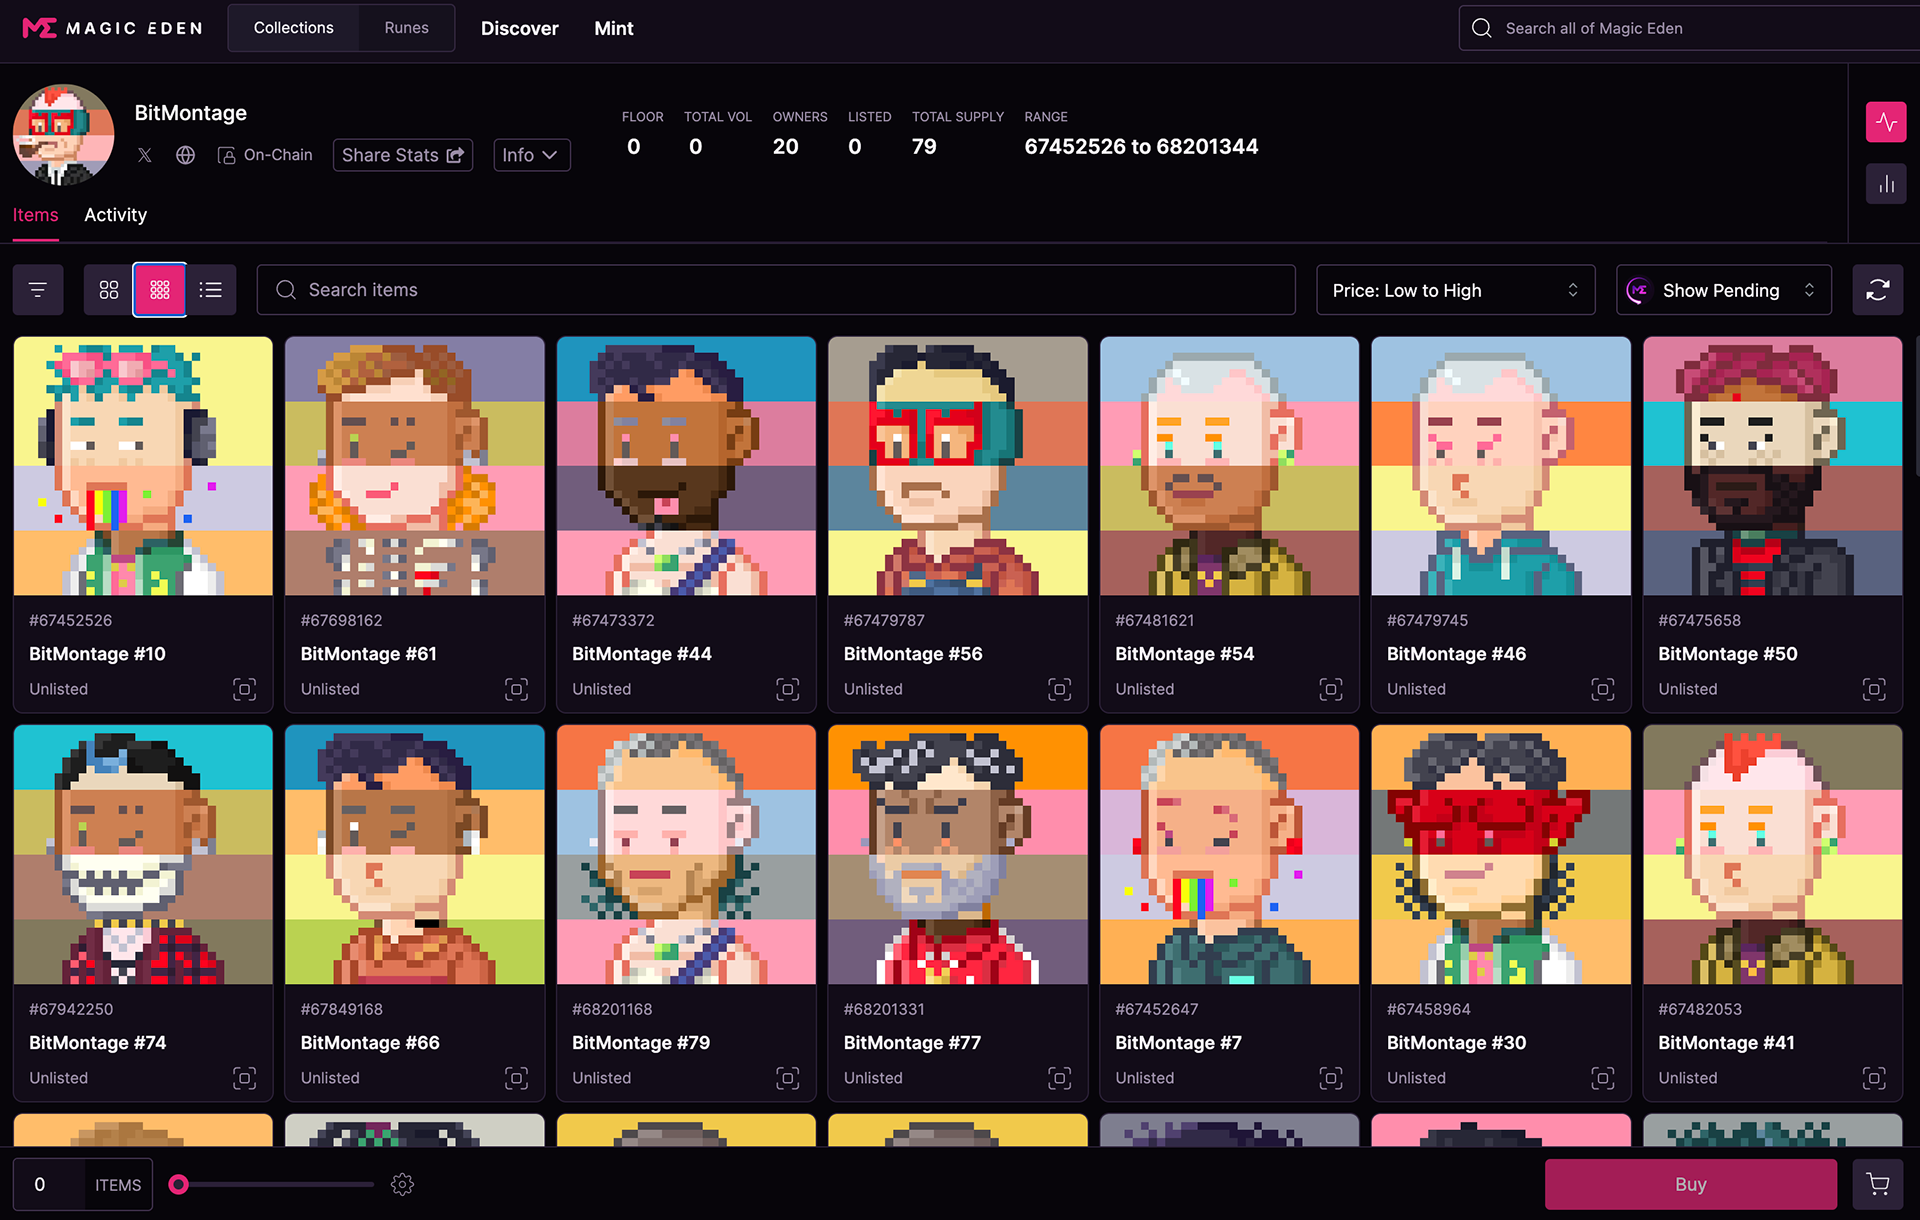Open the BitMontage #41 thumbnail image

click(1772, 855)
